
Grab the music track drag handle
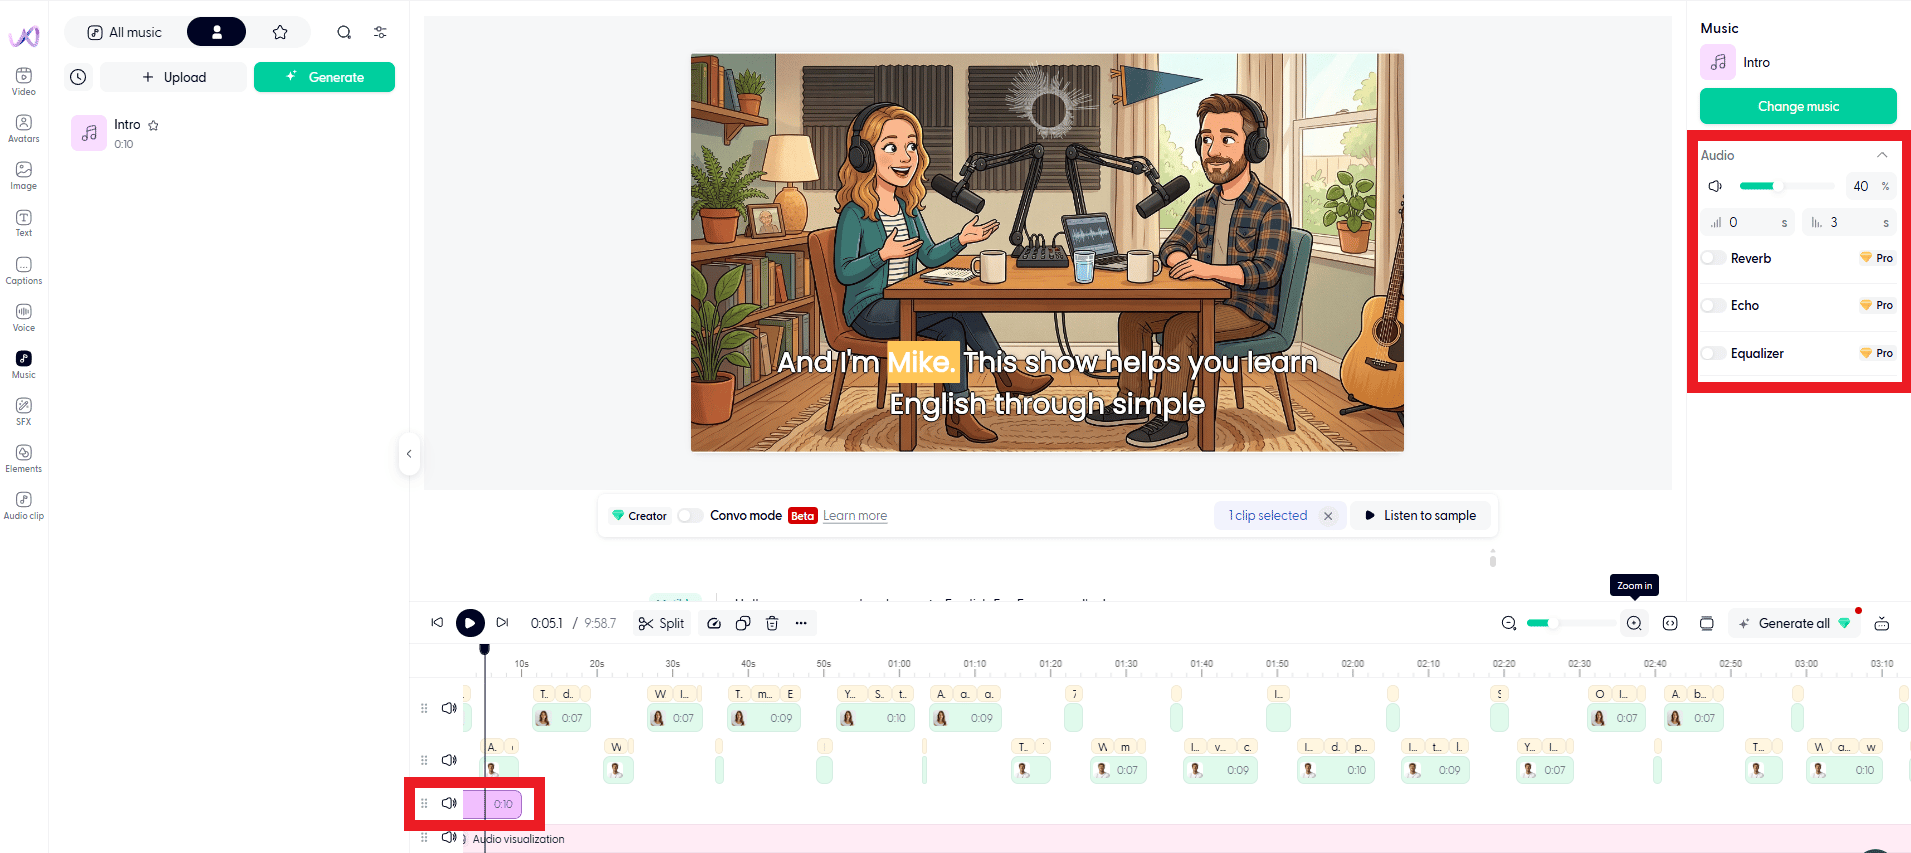[424, 803]
